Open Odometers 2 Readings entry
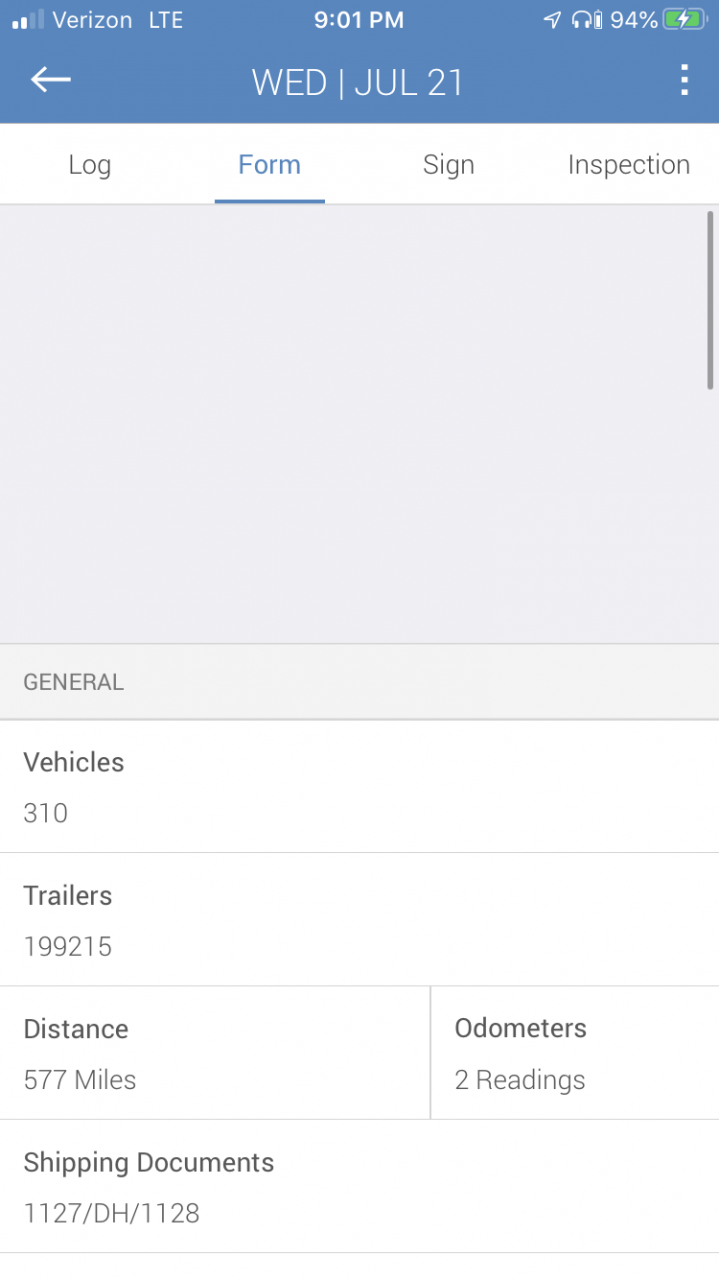Screen dimensions: 719x1280 (575, 1053)
